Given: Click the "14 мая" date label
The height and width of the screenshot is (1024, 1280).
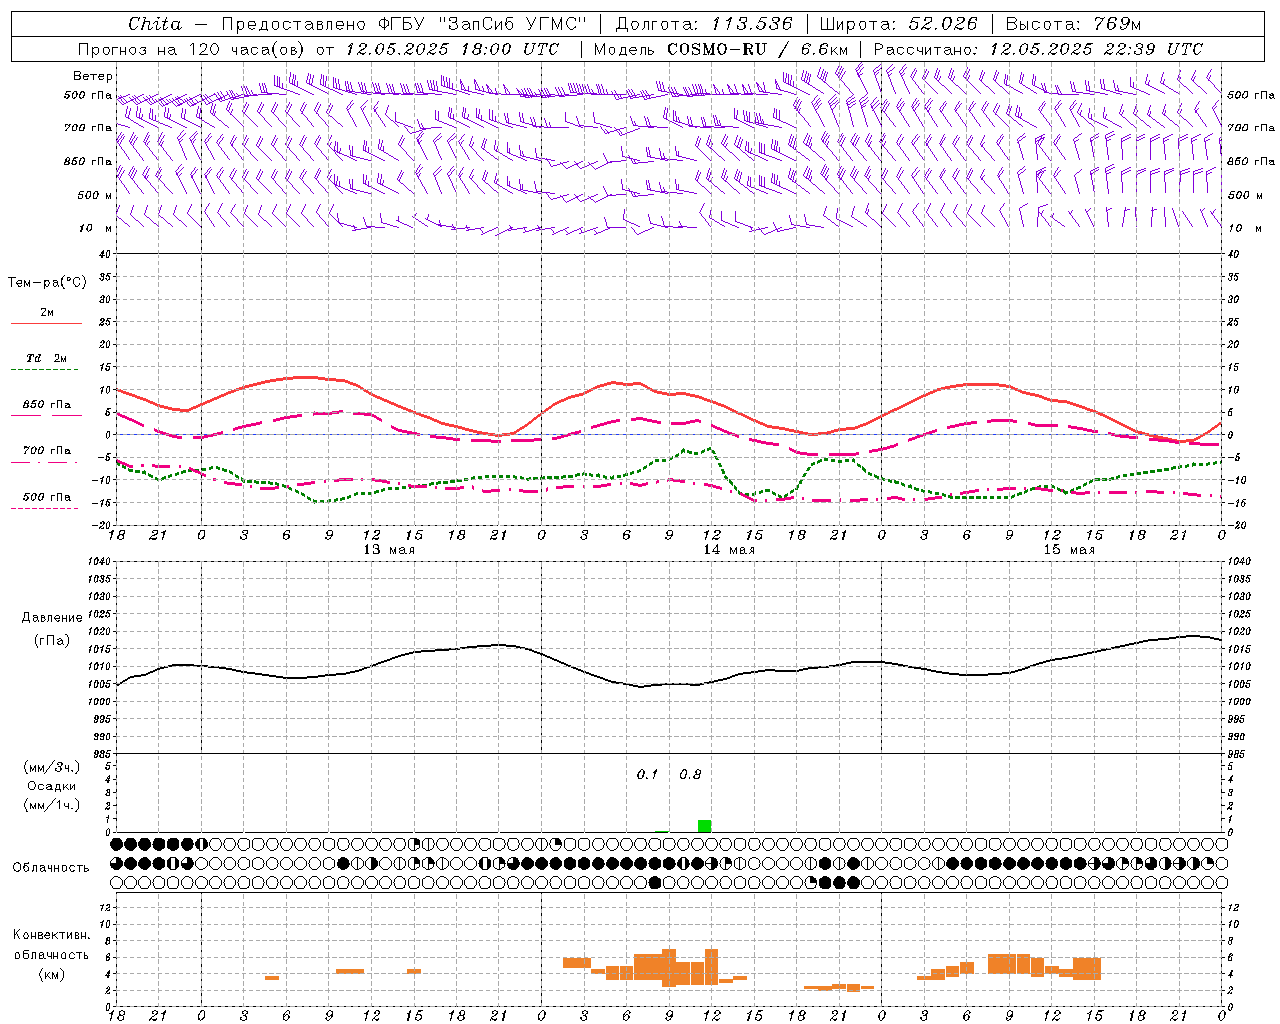Looking at the screenshot, I should point(729,550).
